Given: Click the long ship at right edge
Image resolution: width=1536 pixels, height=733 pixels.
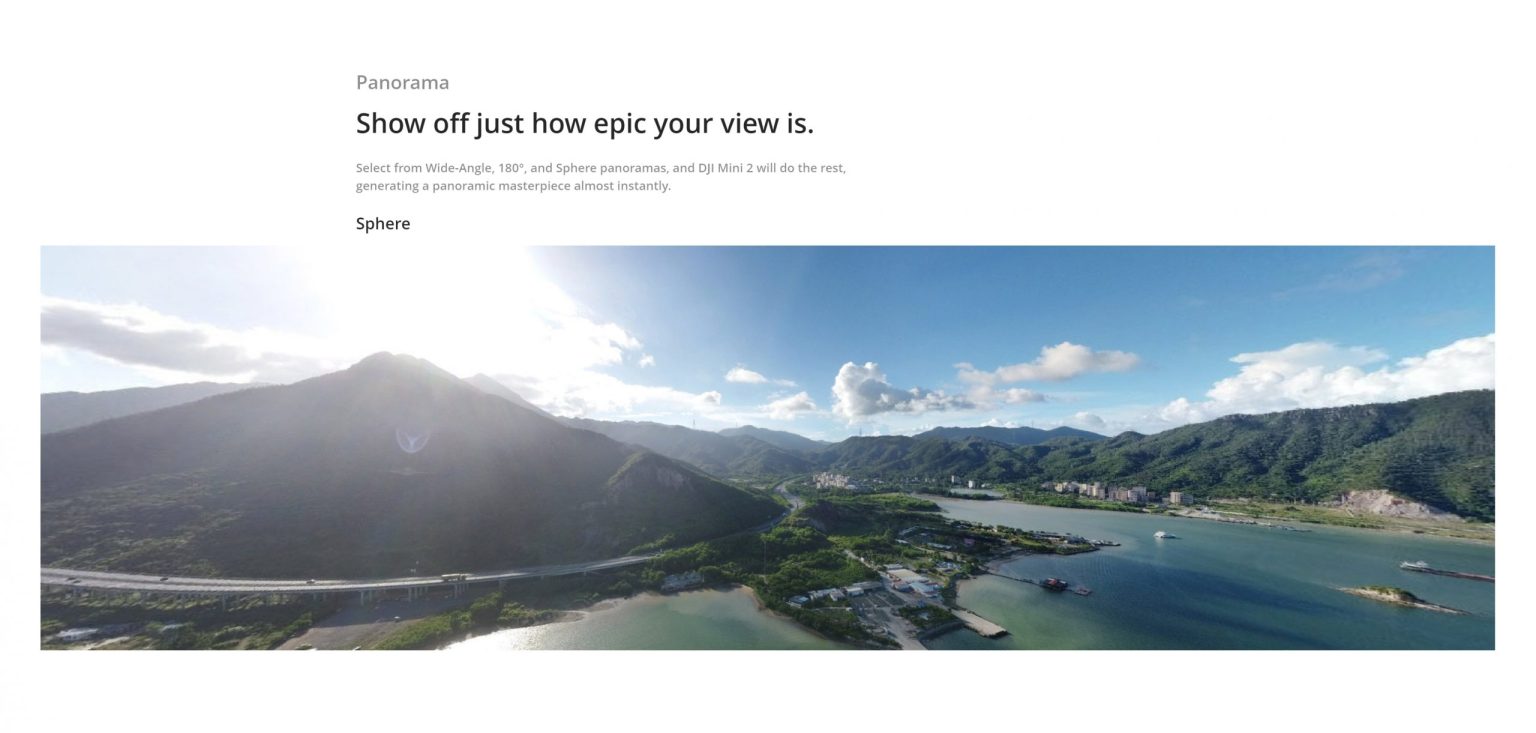Looking at the screenshot, I should [x=1445, y=571].
